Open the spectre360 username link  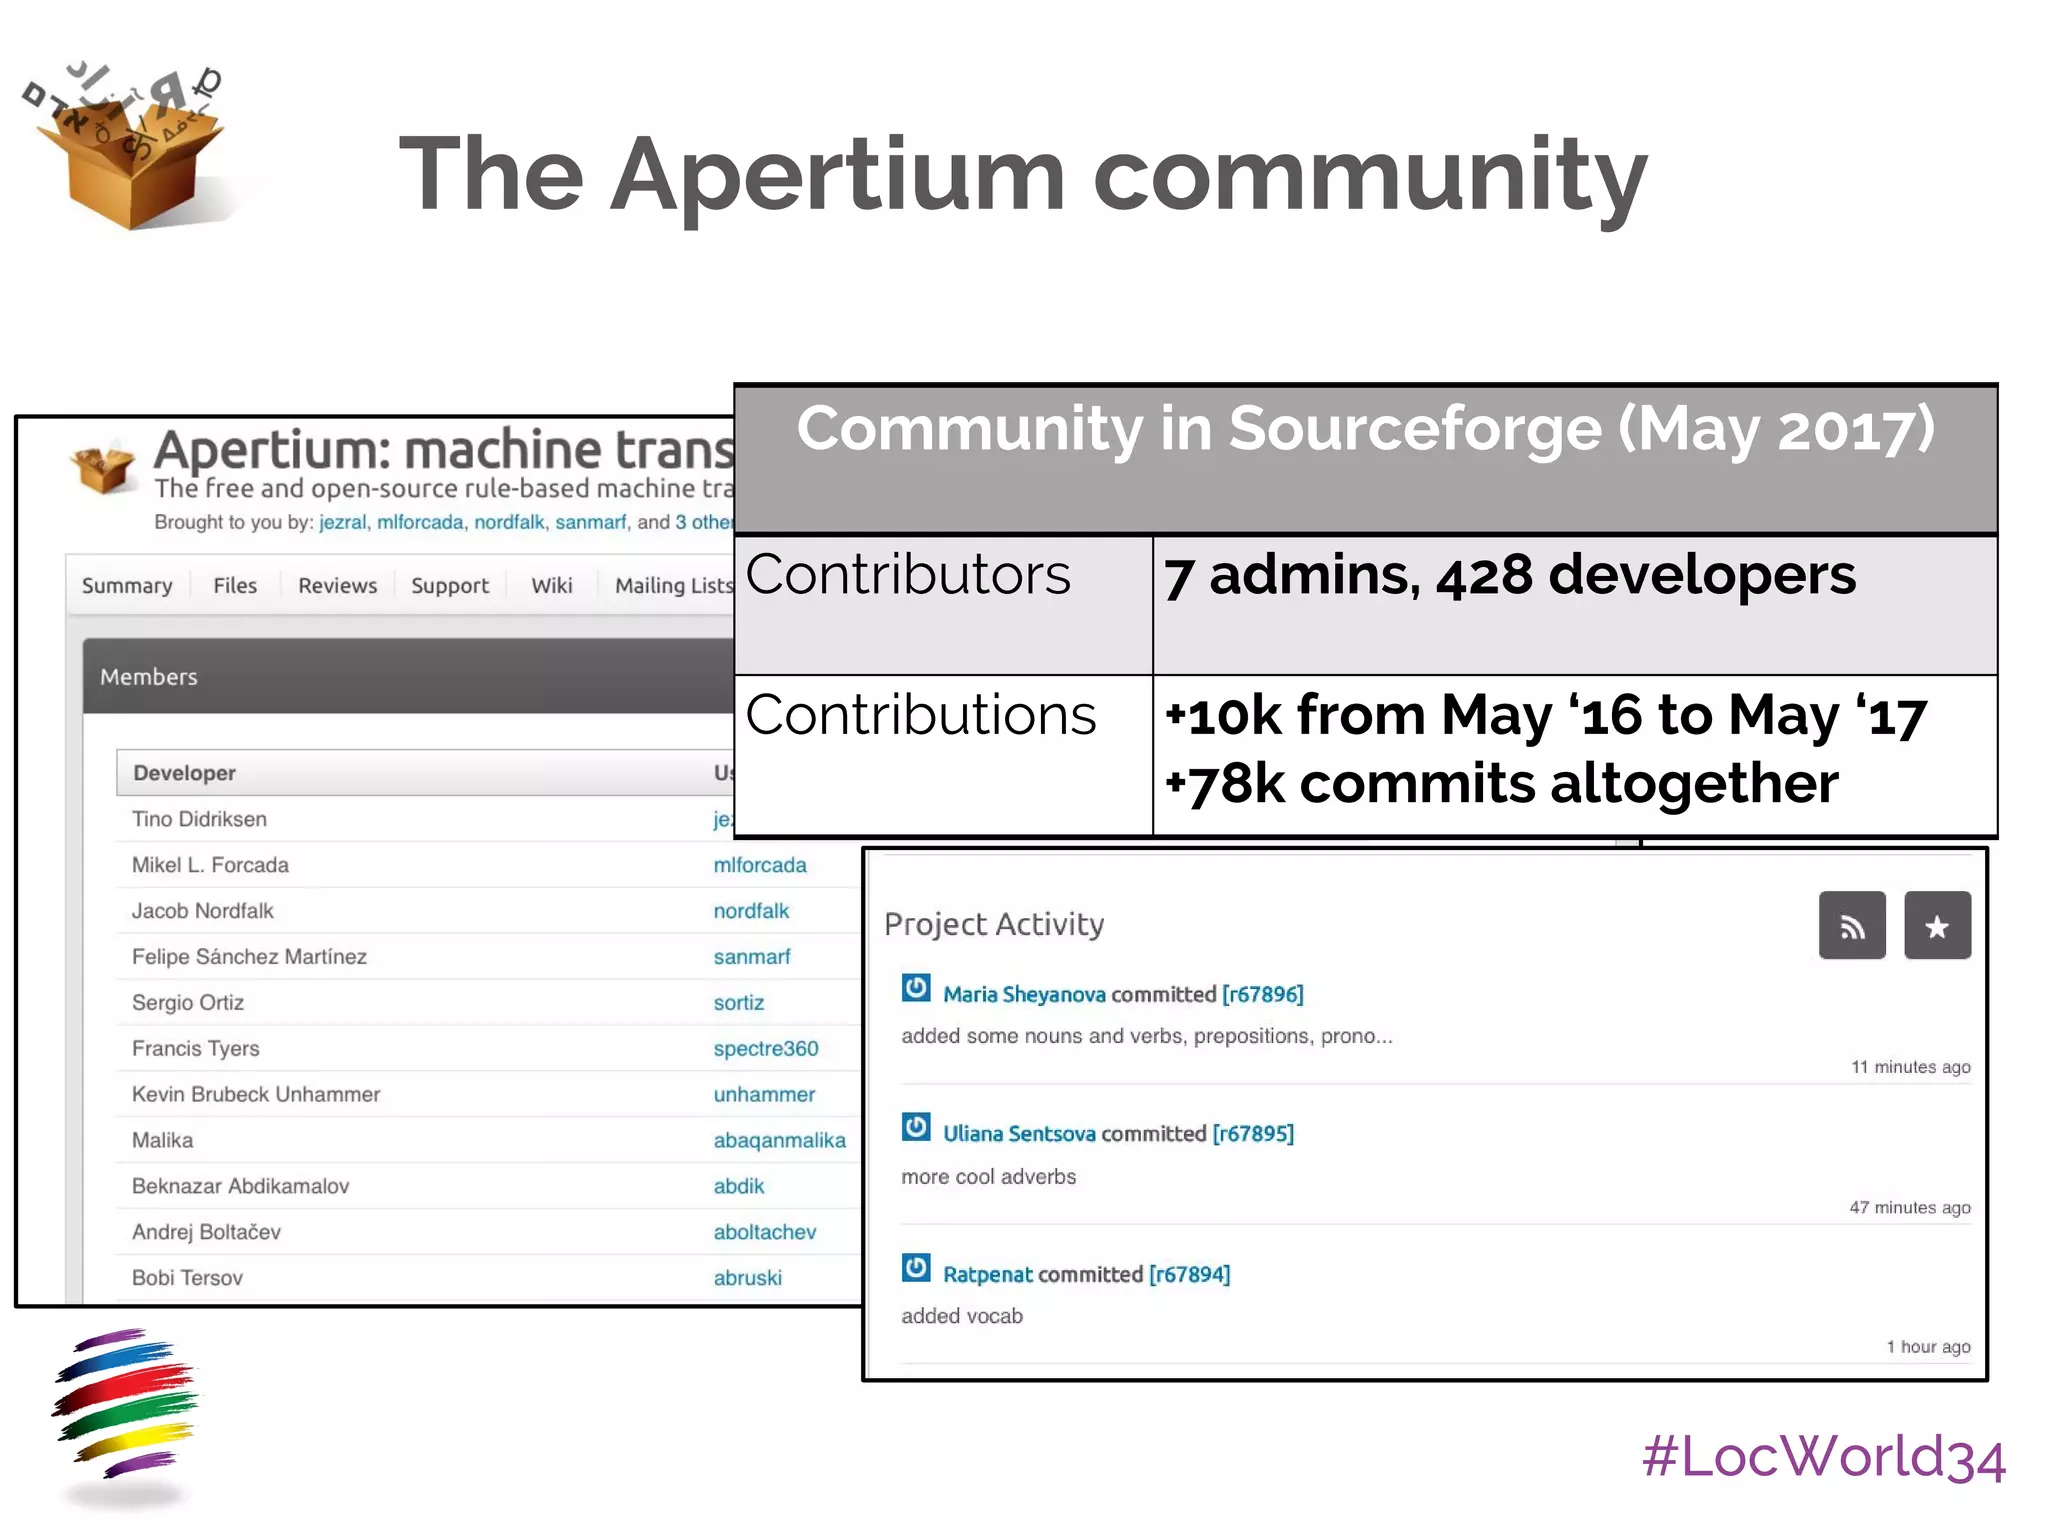point(766,1049)
